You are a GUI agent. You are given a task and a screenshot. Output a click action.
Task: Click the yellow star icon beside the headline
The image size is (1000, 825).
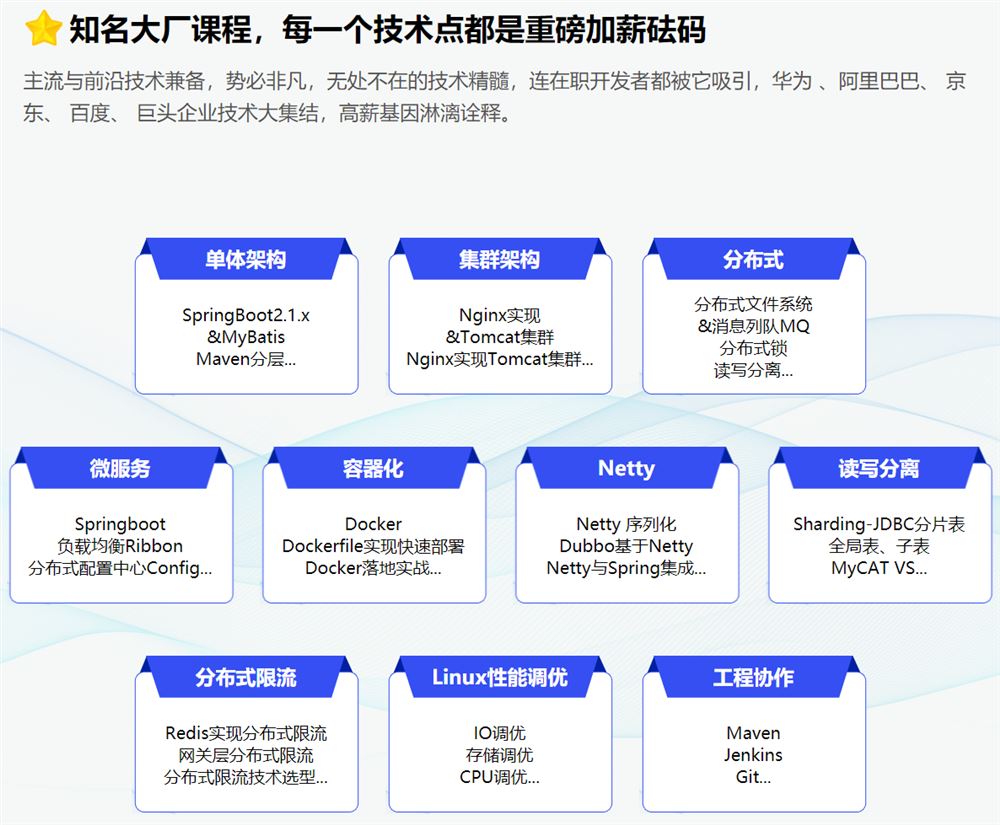[x=43, y=29]
